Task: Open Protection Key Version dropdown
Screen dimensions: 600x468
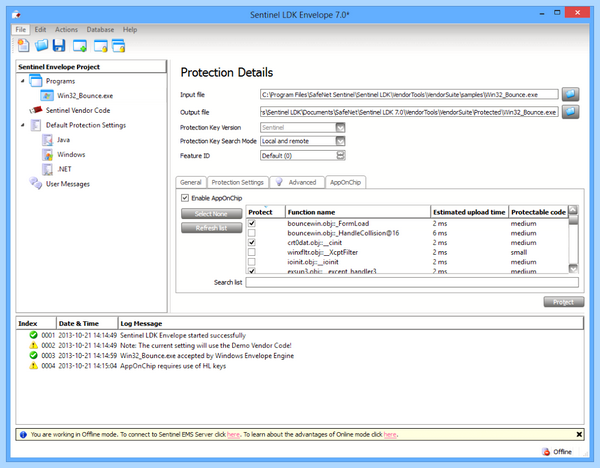Action: click(x=340, y=127)
